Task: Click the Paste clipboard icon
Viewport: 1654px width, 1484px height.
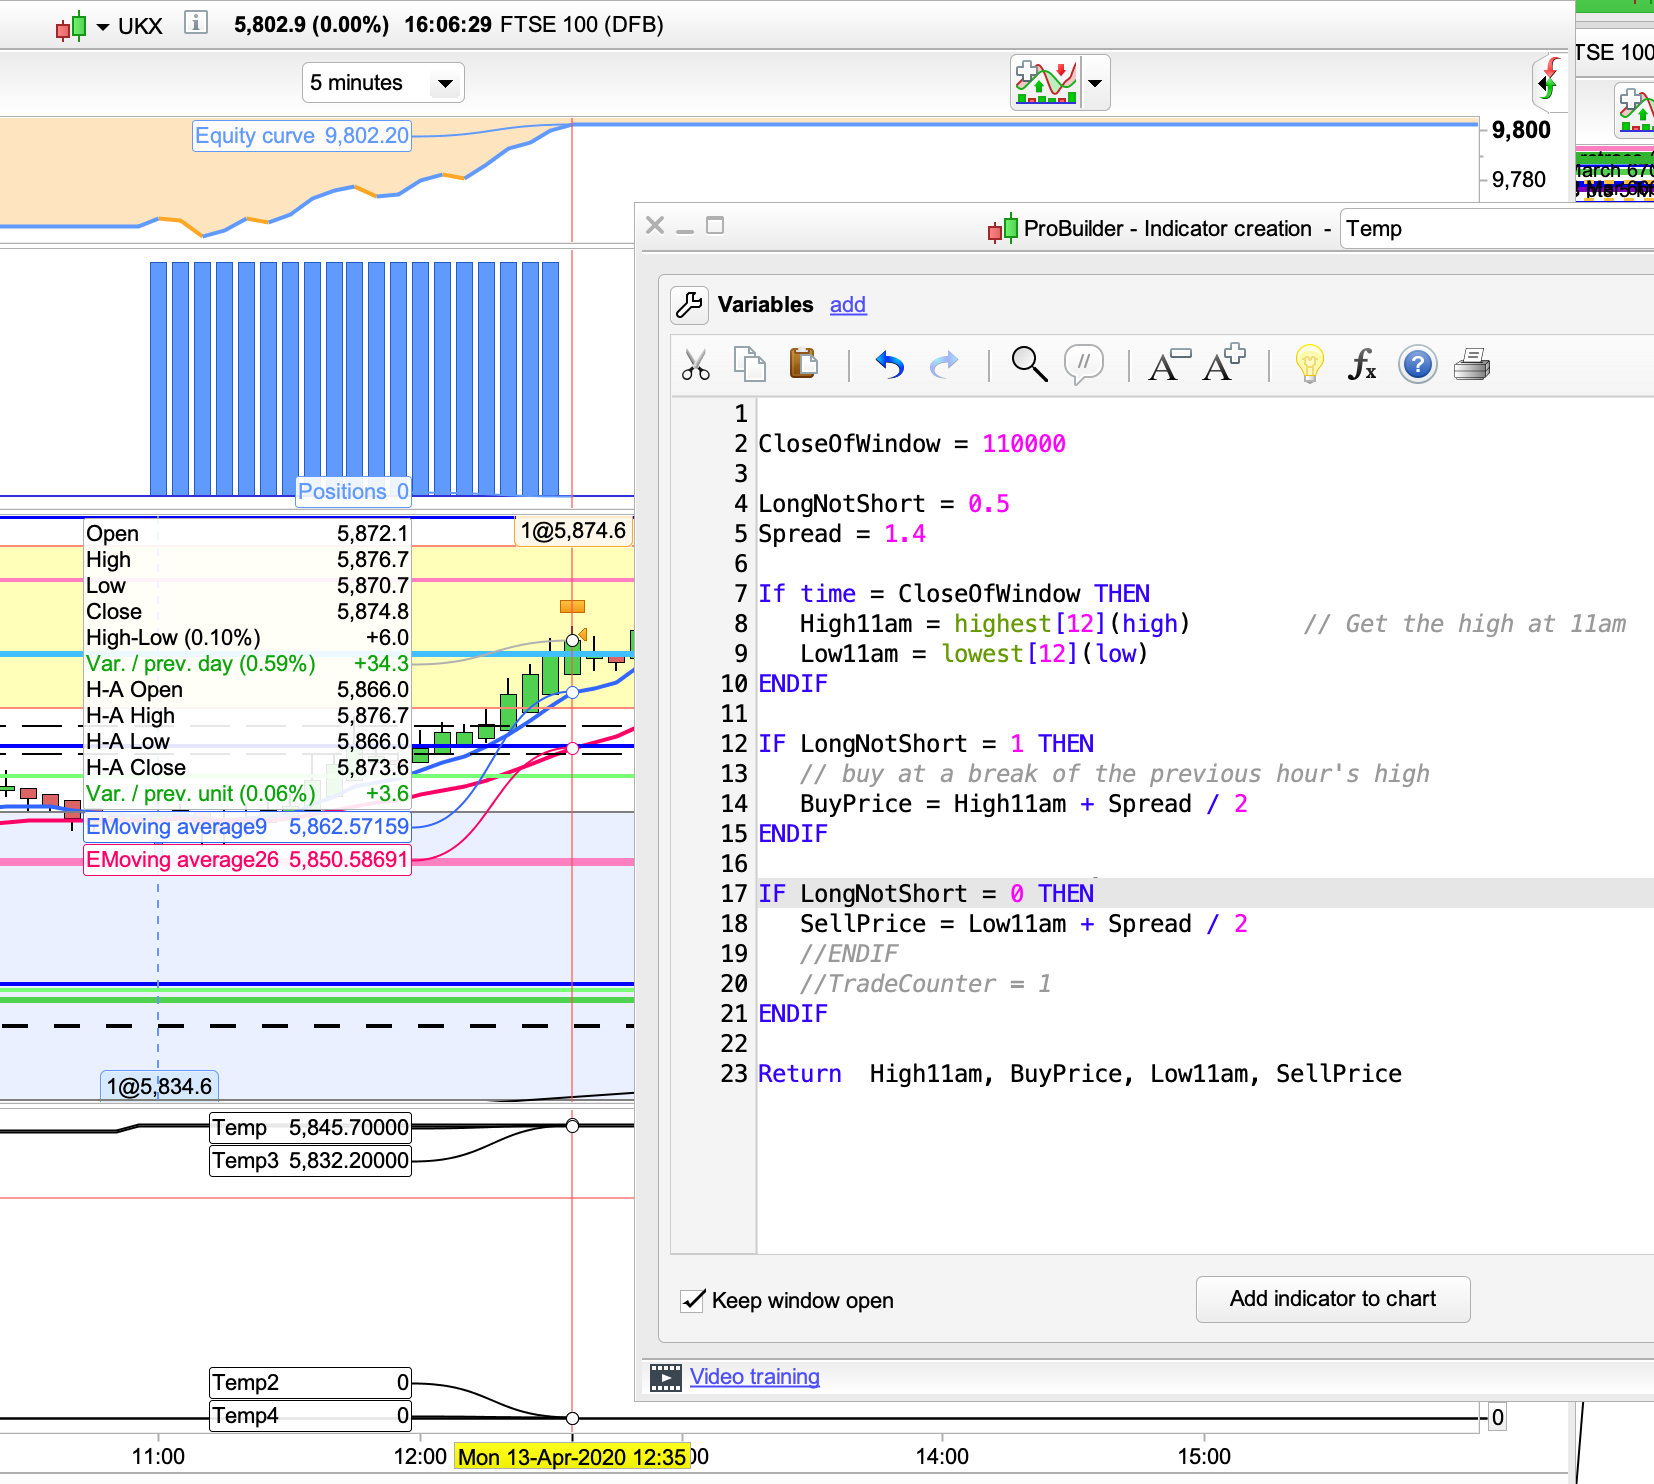Action: (x=803, y=364)
